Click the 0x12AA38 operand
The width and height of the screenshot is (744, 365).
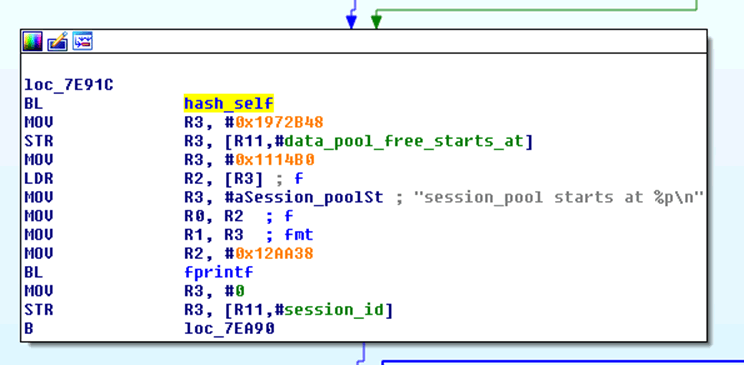pos(274,253)
